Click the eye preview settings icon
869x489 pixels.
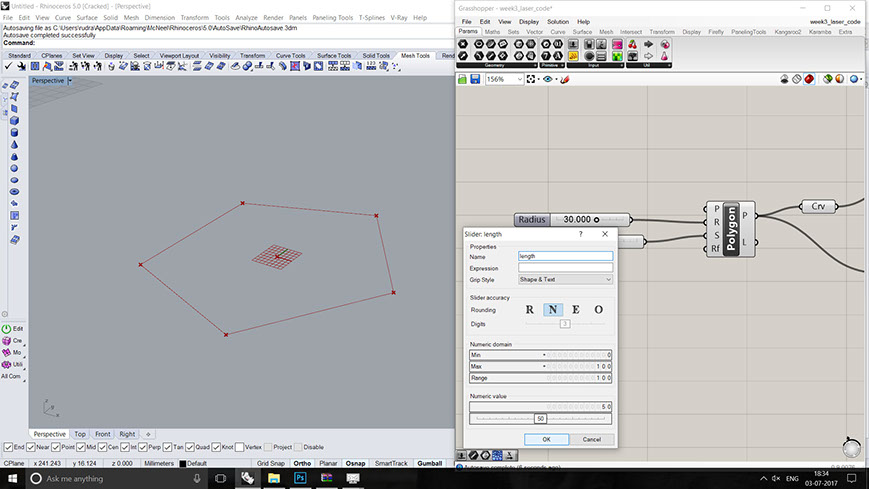[x=548, y=79]
